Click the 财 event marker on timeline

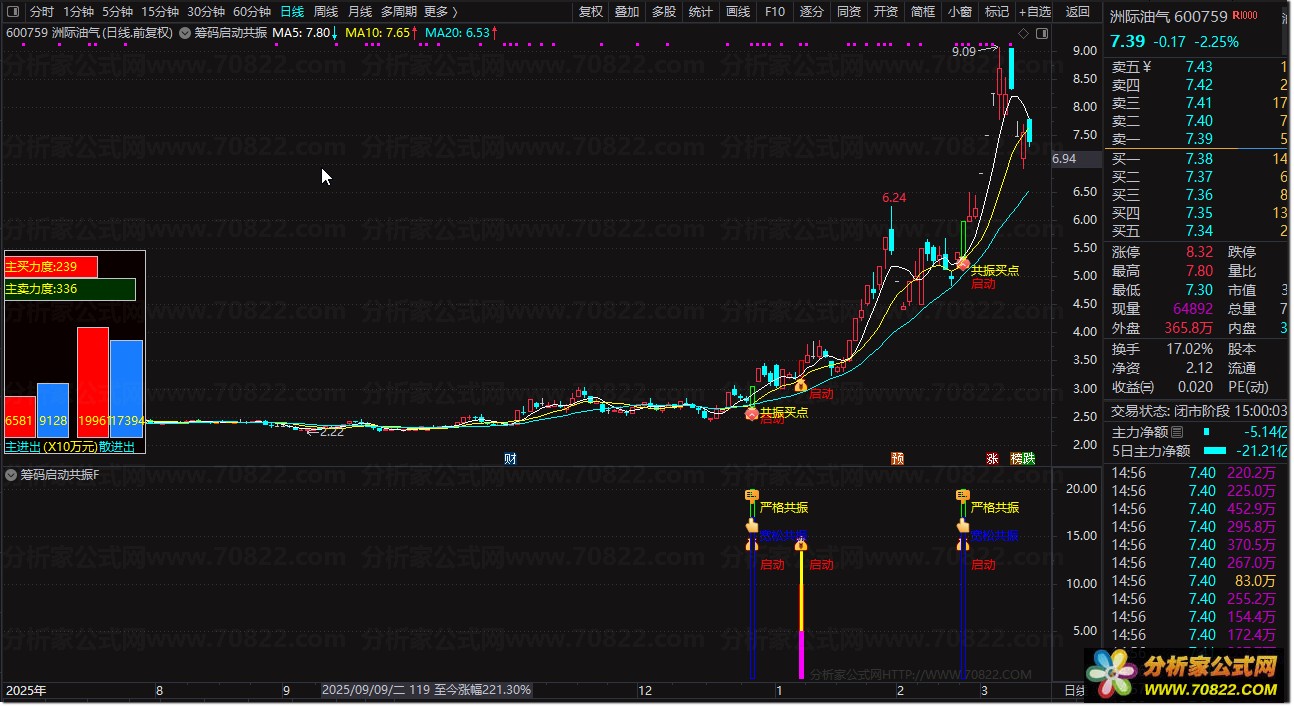pos(510,459)
